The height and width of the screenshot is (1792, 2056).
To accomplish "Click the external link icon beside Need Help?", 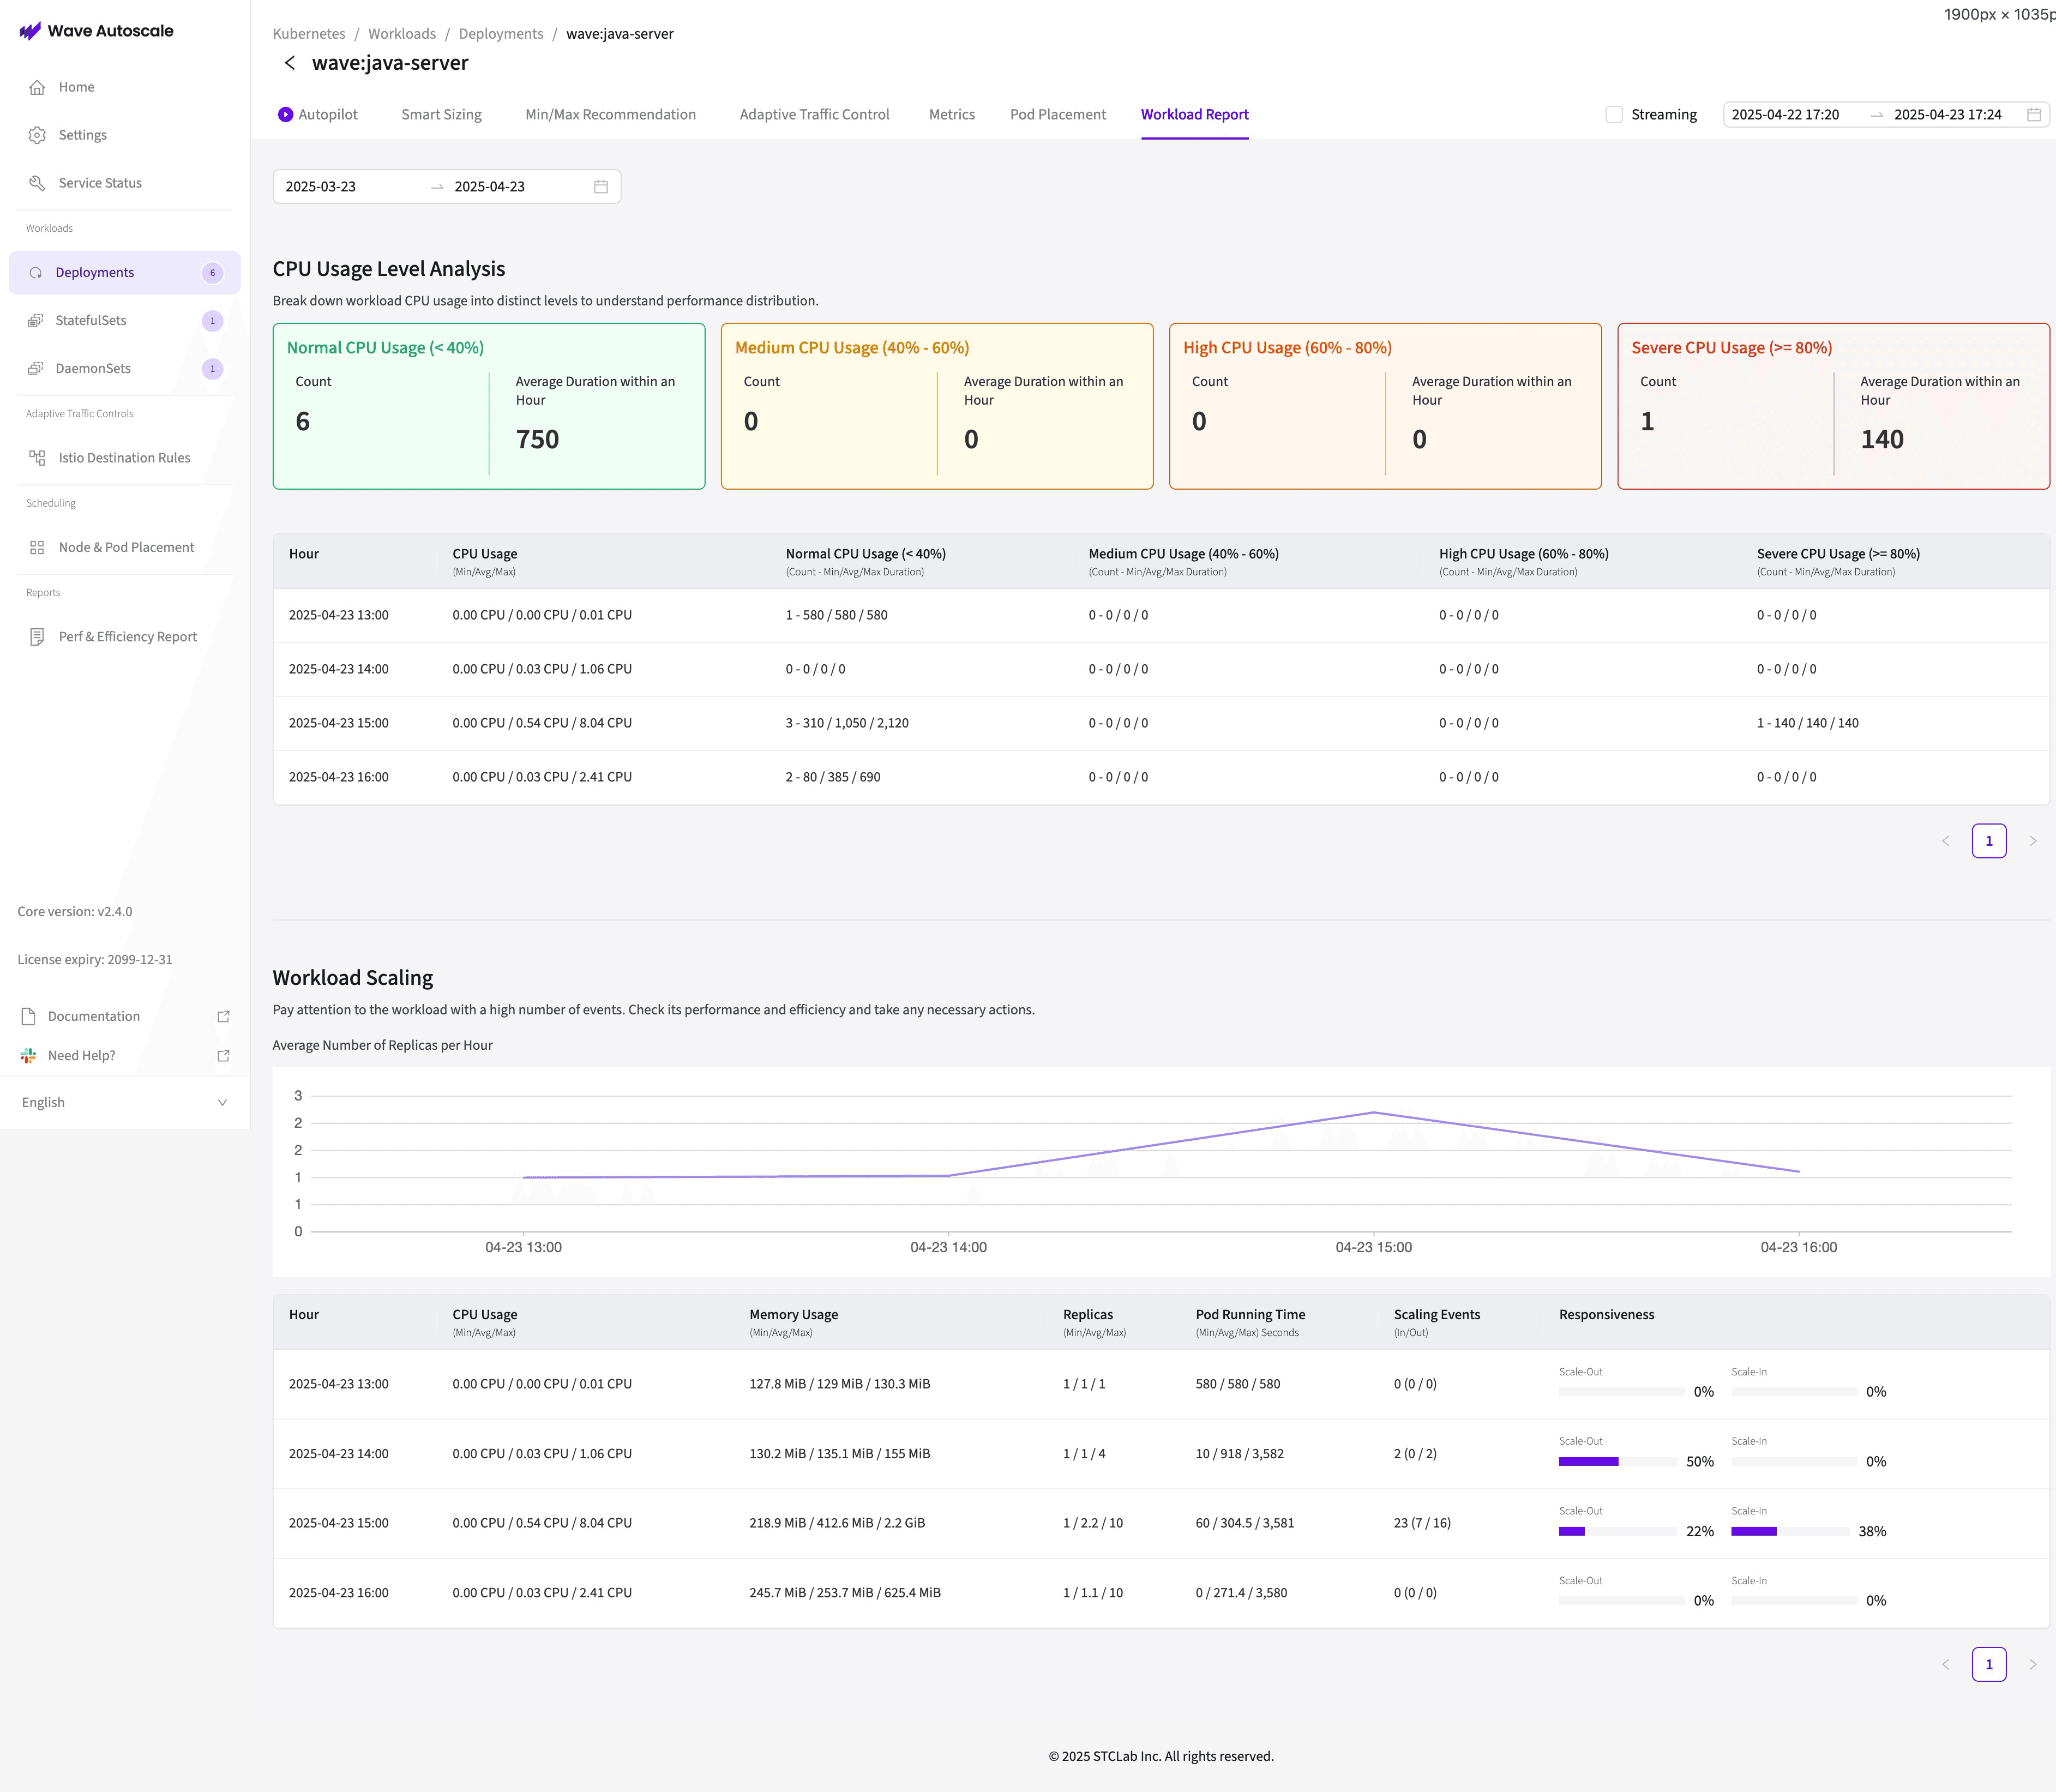I will [x=224, y=1056].
